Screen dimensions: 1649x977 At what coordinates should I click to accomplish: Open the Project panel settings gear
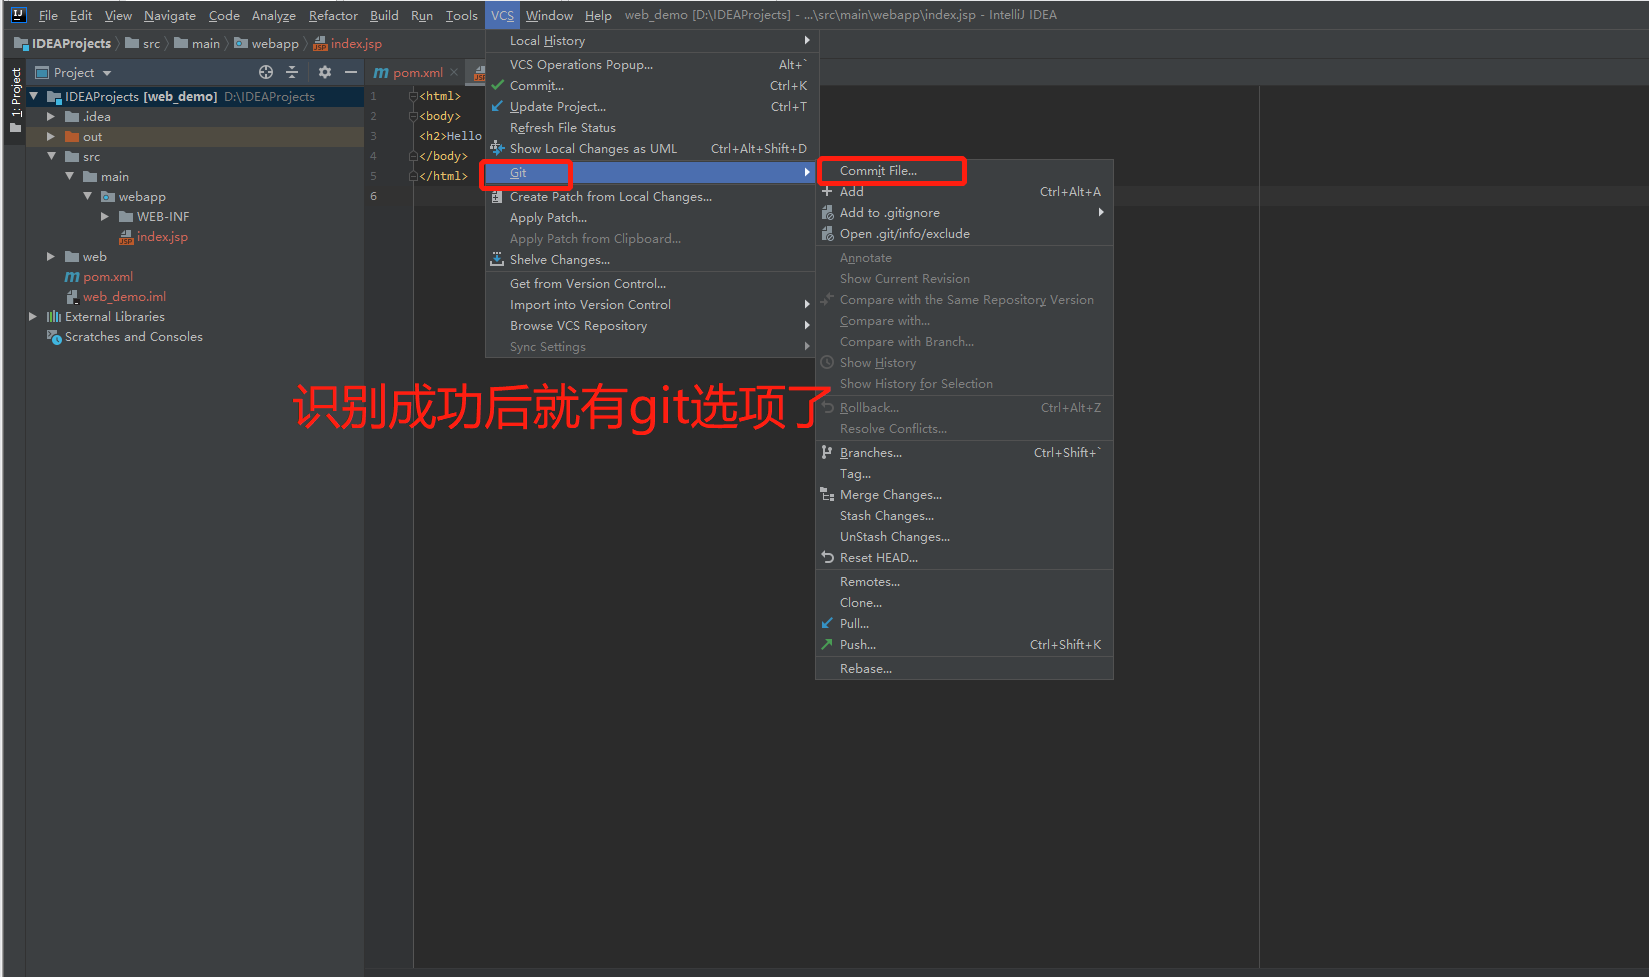[325, 72]
